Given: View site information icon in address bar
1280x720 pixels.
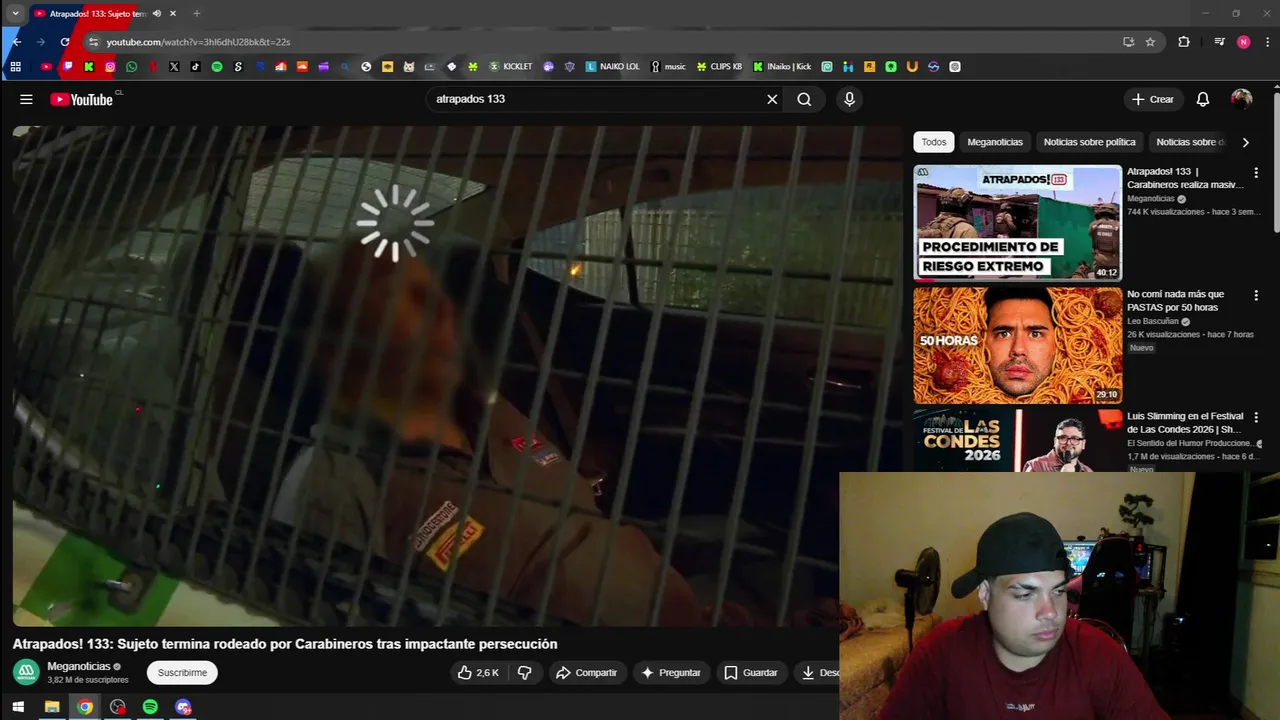Looking at the screenshot, I should click(93, 42).
